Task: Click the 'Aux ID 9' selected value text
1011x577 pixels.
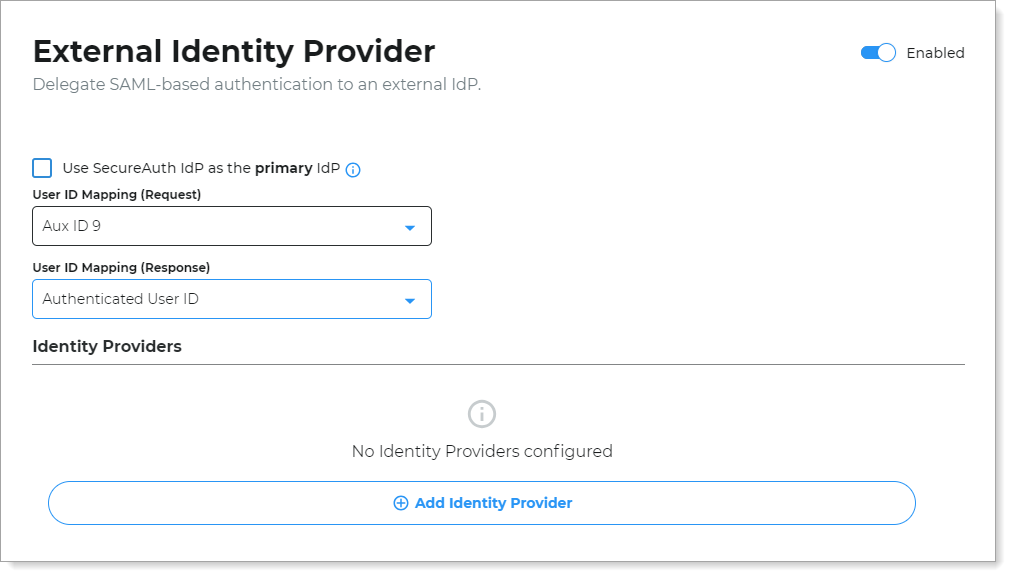Action: tap(72, 226)
